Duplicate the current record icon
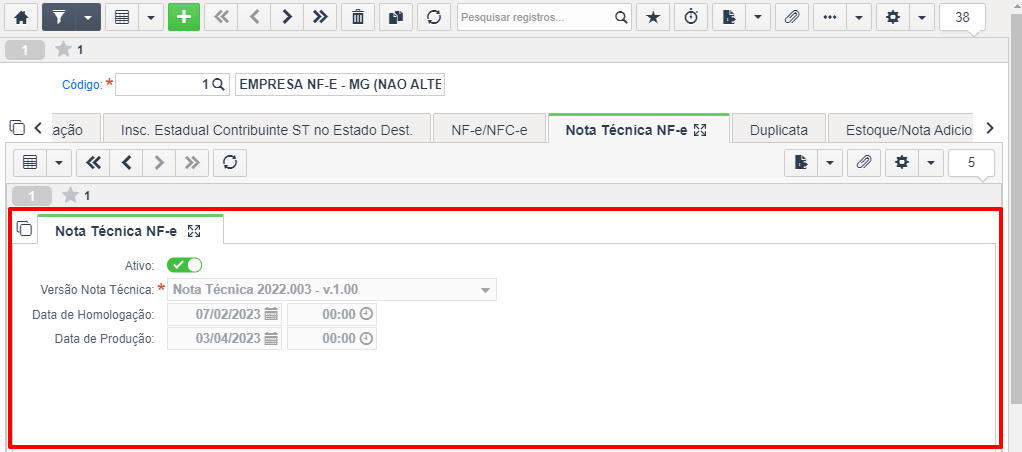The width and height of the screenshot is (1022, 452). coord(396,18)
